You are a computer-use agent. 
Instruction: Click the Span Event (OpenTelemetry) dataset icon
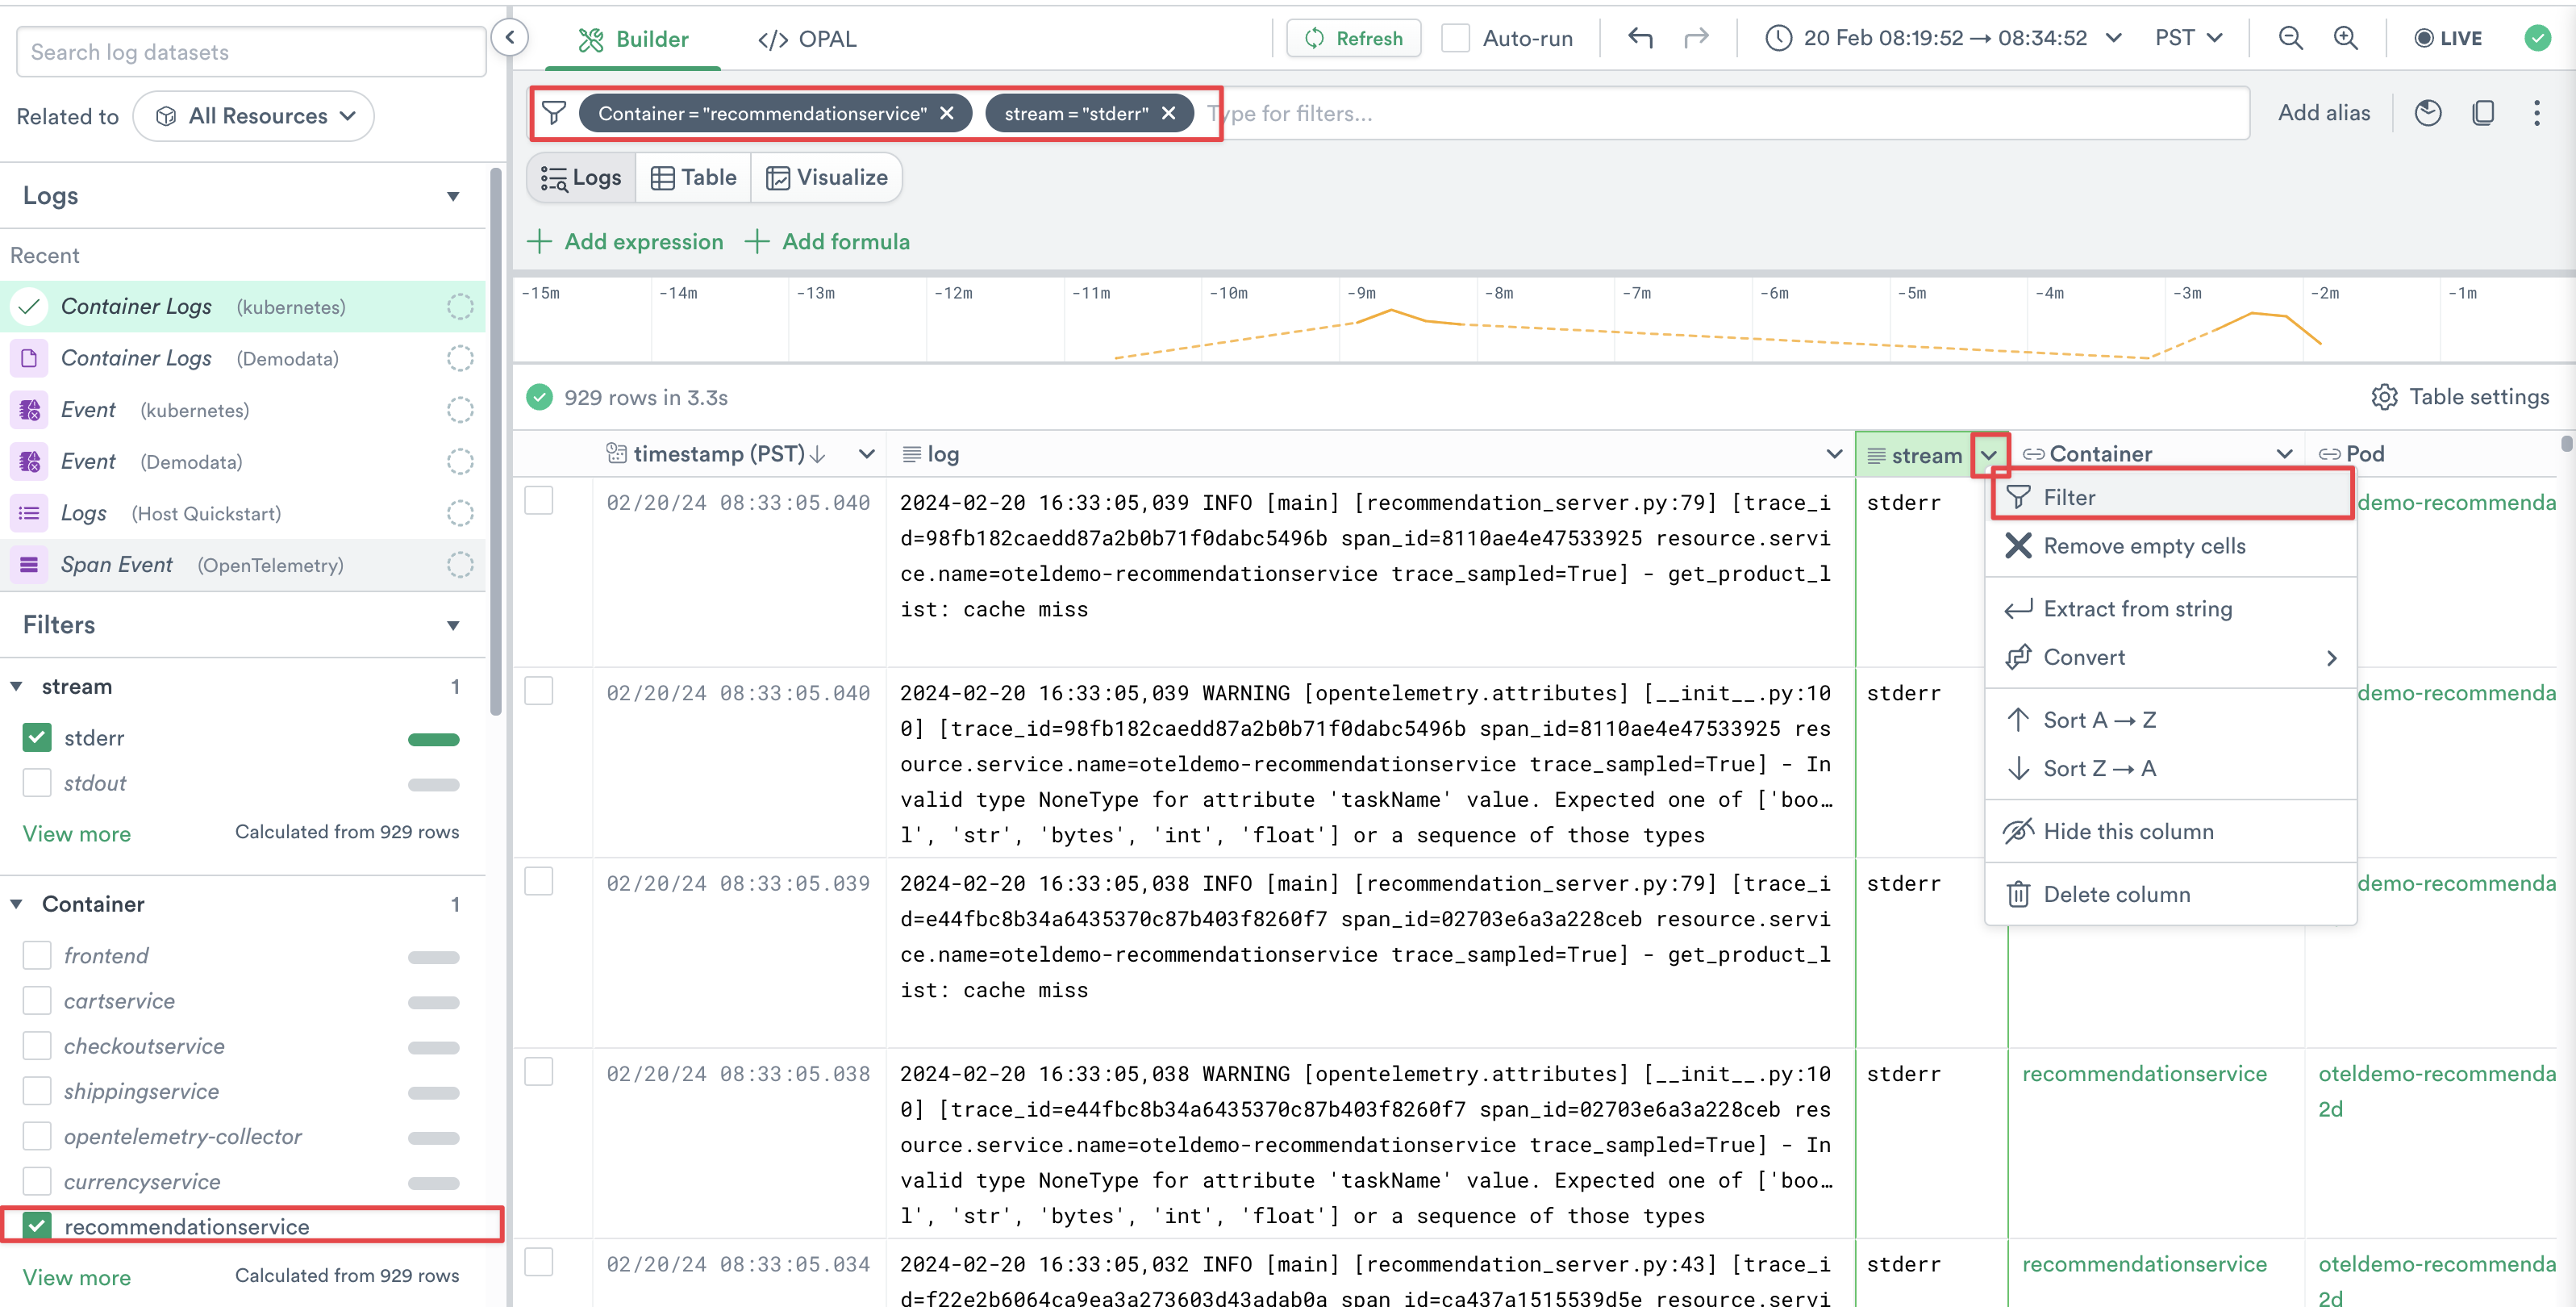click(29, 565)
